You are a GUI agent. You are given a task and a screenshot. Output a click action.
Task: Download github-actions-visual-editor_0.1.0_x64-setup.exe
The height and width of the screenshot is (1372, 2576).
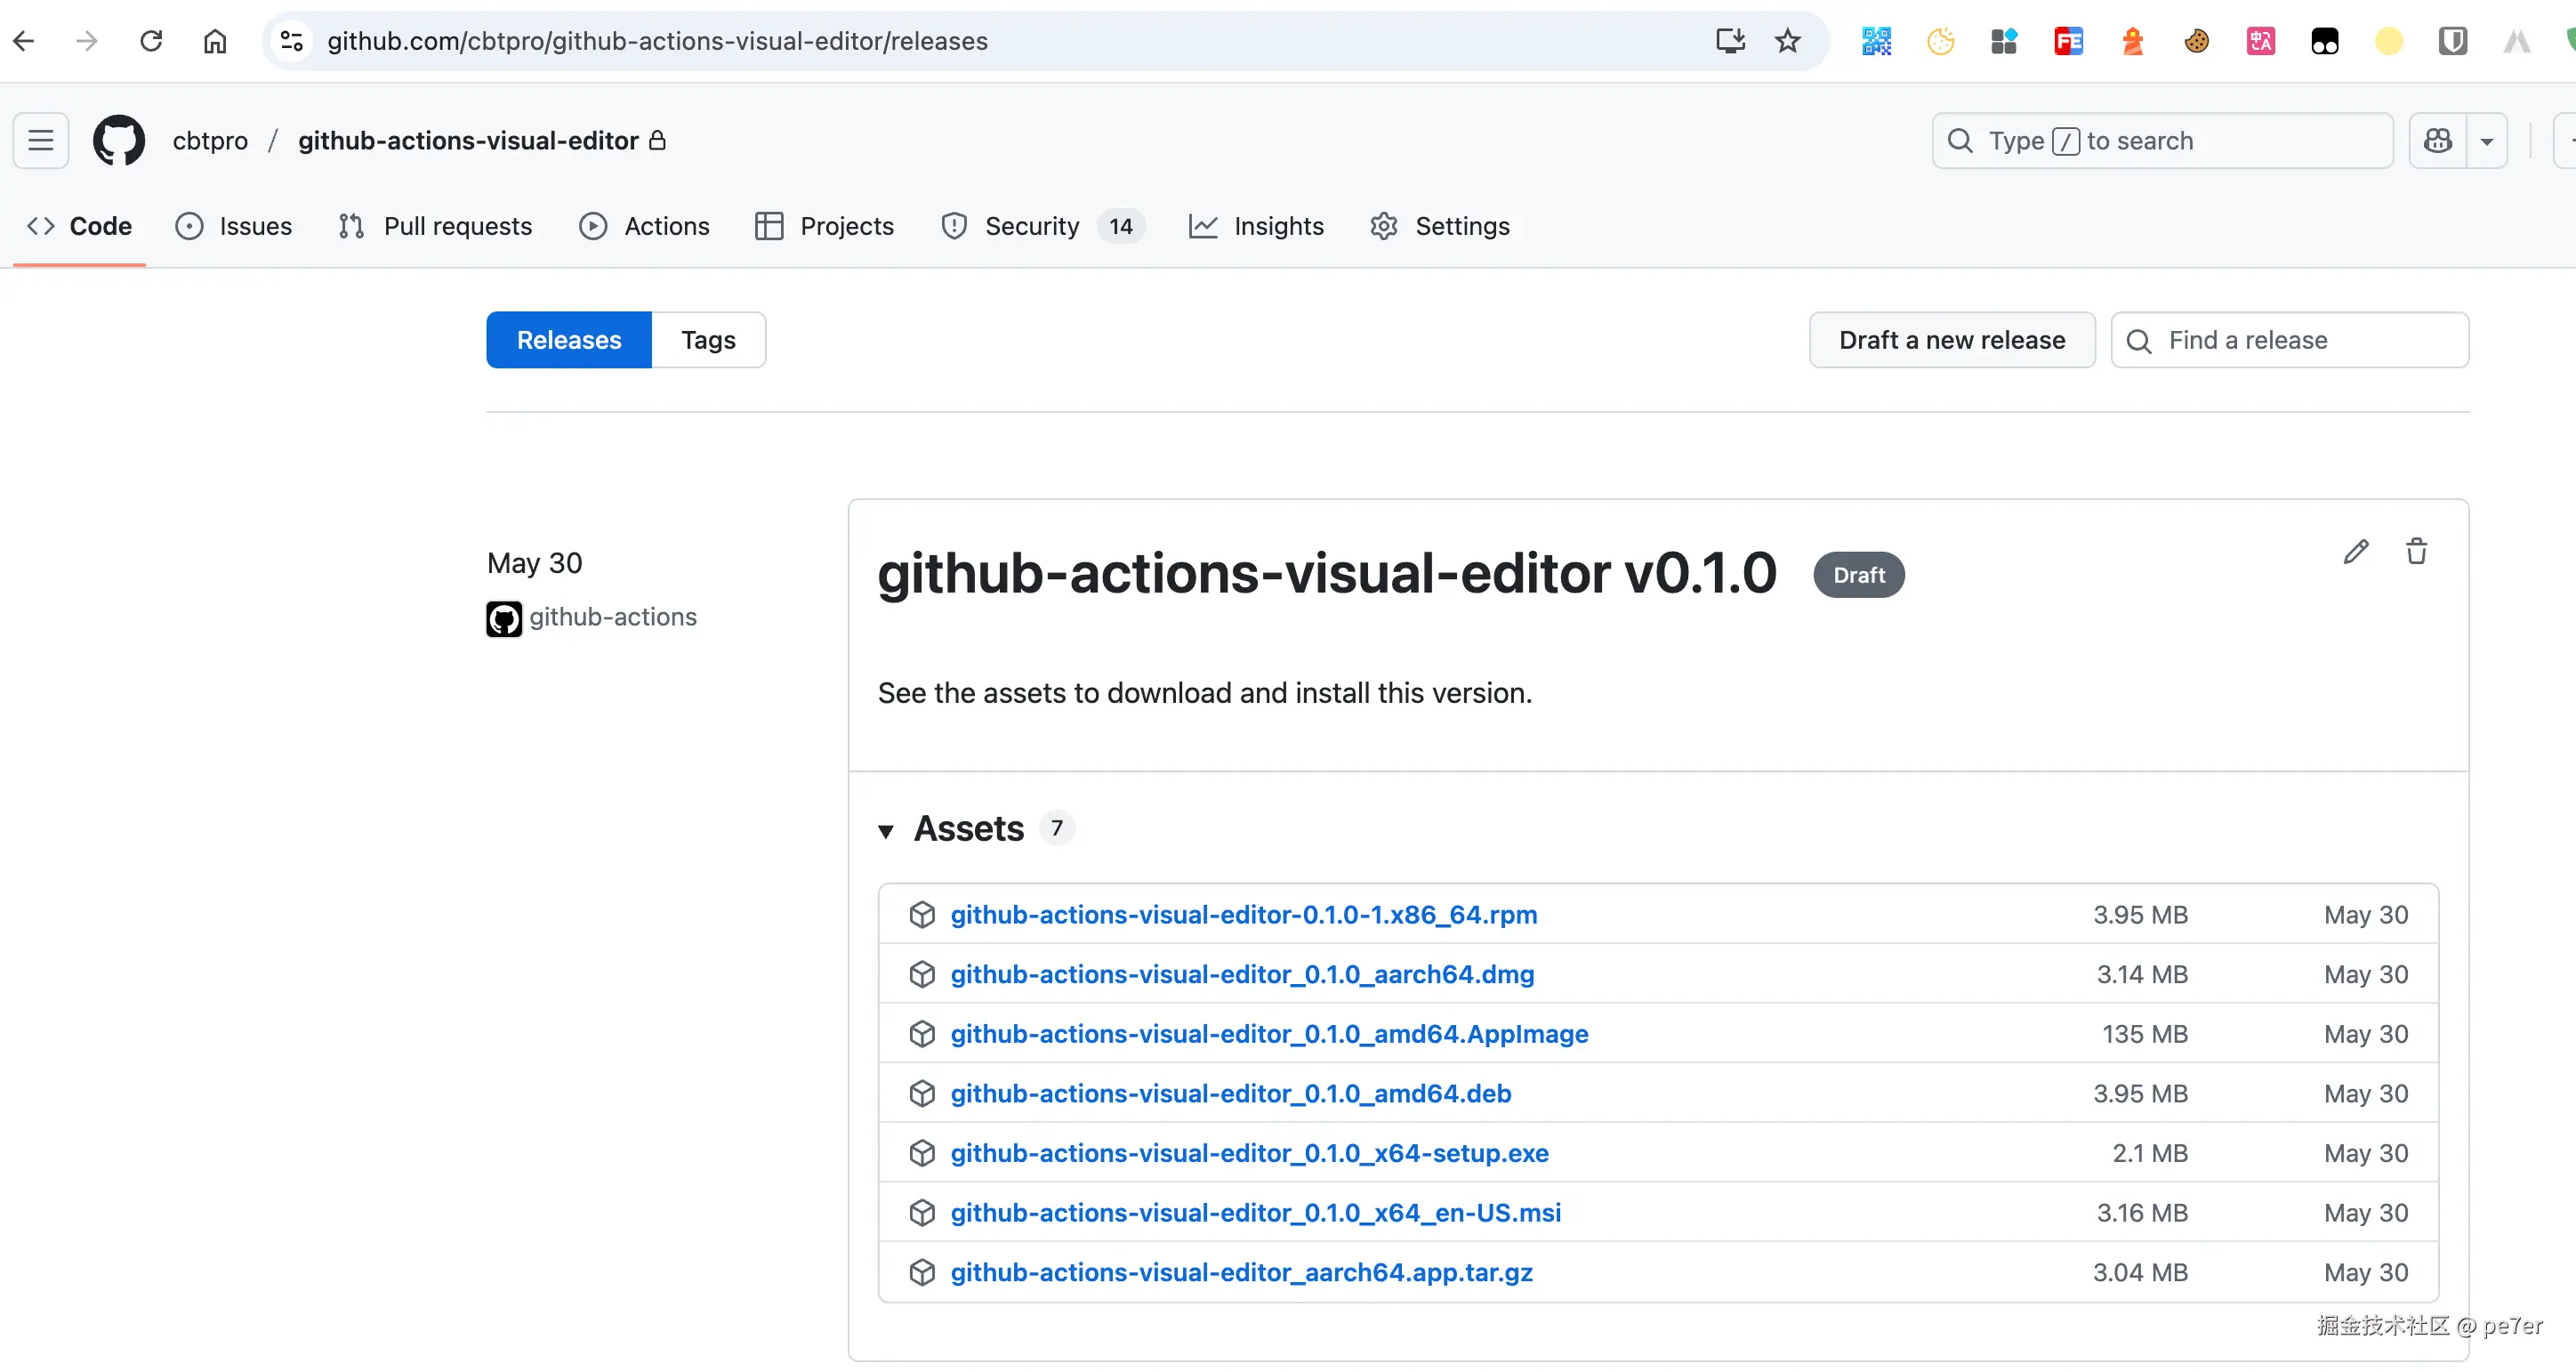point(1250,1153)
